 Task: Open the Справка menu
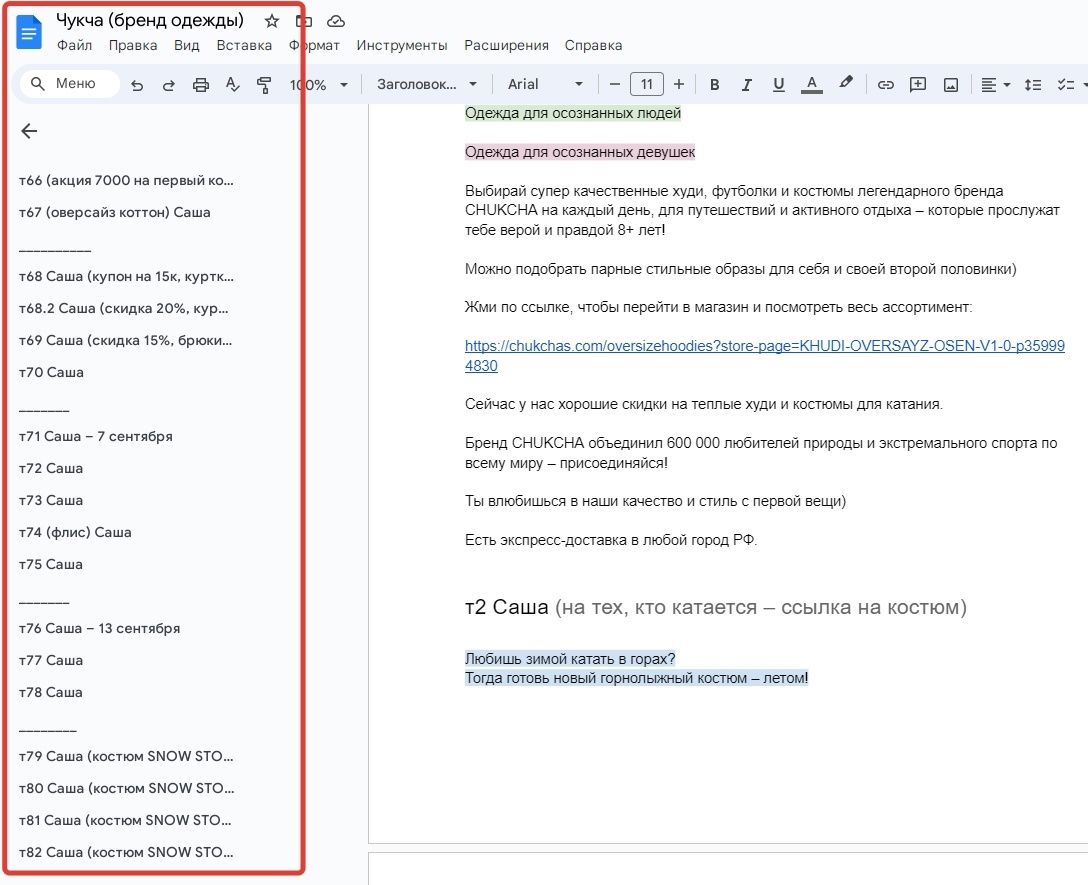pos(593,45)
